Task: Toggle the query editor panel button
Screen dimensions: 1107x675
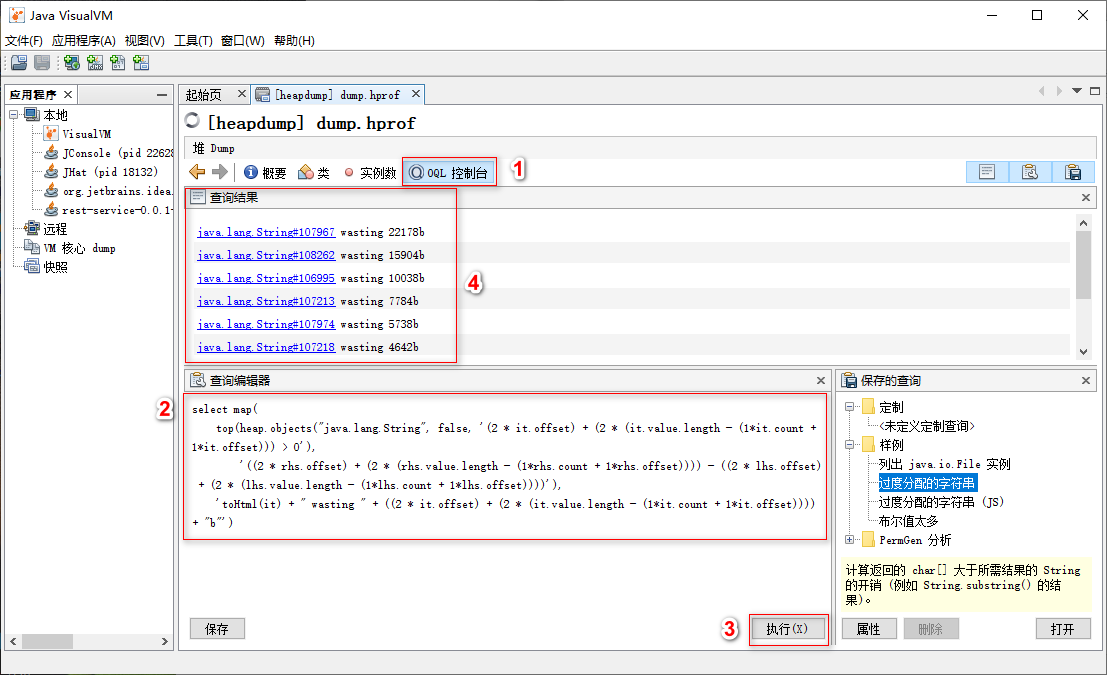Action: click(x=1030, y=172)
